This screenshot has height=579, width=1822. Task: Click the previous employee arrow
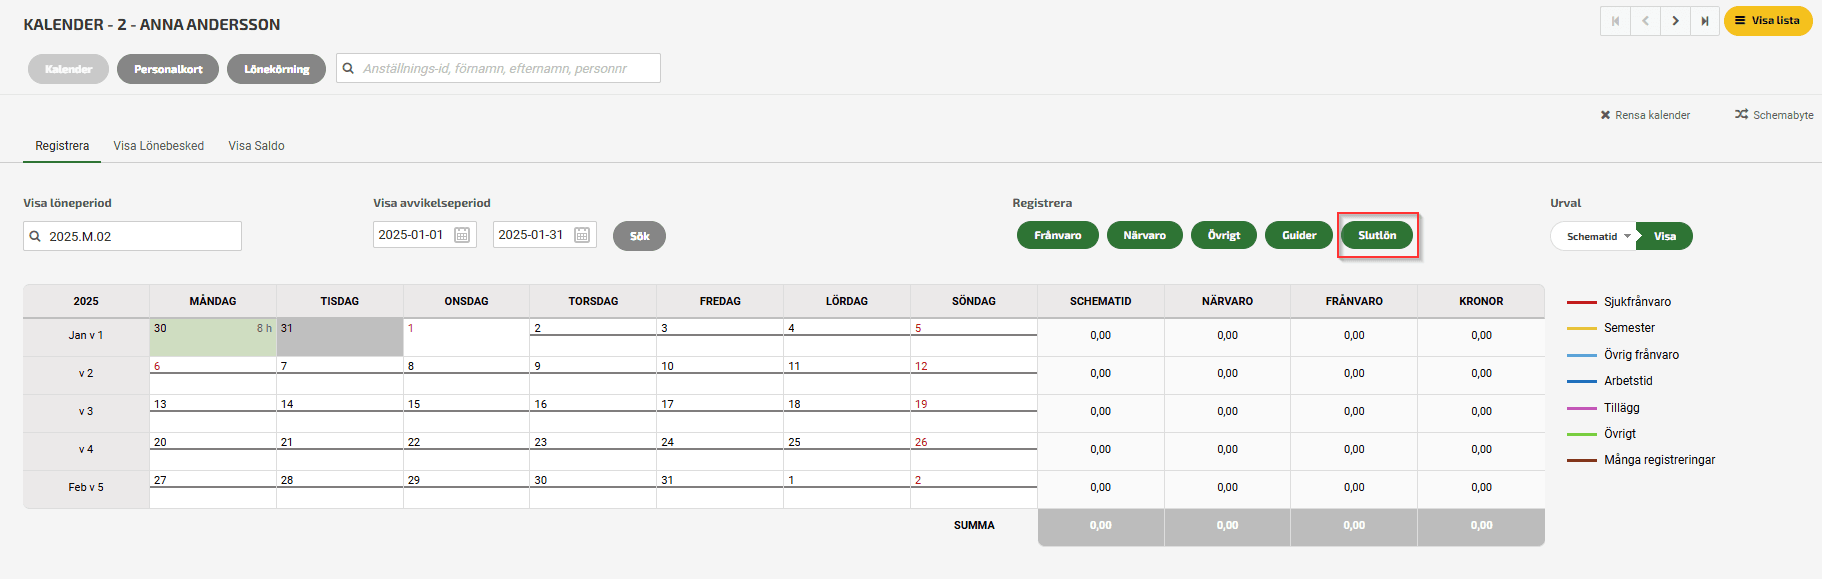(1645, 21)
